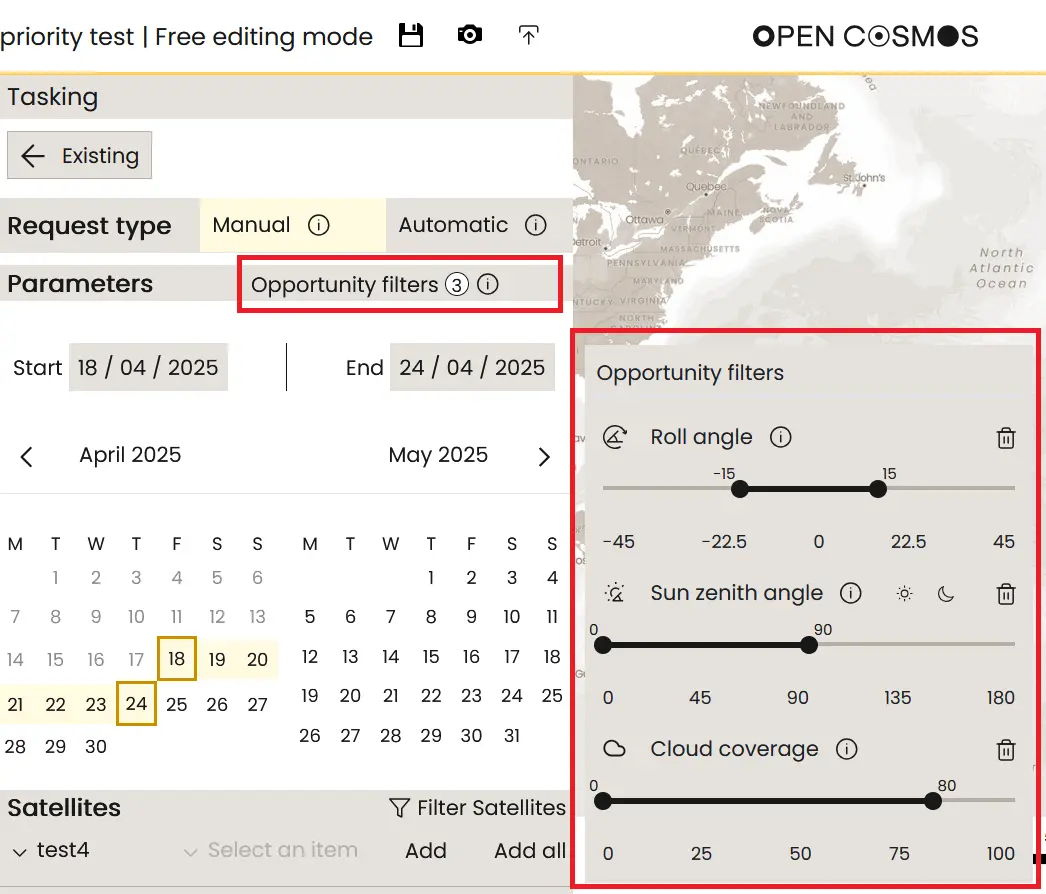Go to next month in calendar
Viewport: 1046px width, 894px height.
[544, 457]
